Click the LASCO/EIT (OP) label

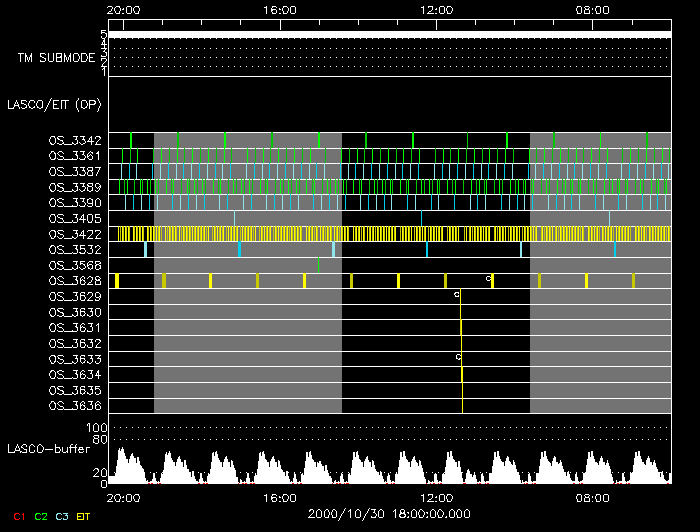(x=53, y=104)
